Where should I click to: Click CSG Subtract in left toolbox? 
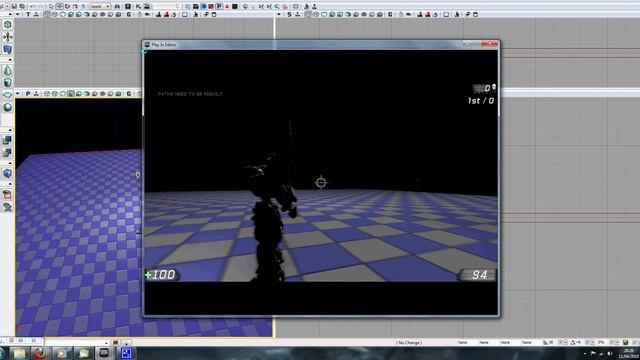pyautogui.click(x=7, y=153)
